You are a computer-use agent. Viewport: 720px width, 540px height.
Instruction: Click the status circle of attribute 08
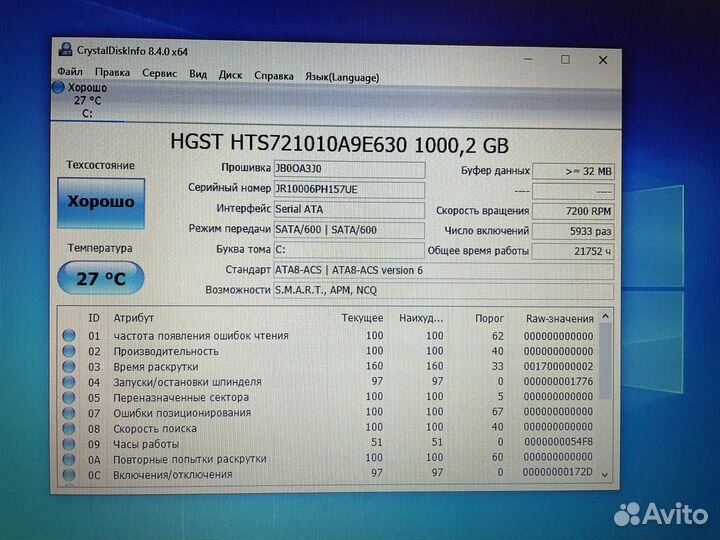69,428
